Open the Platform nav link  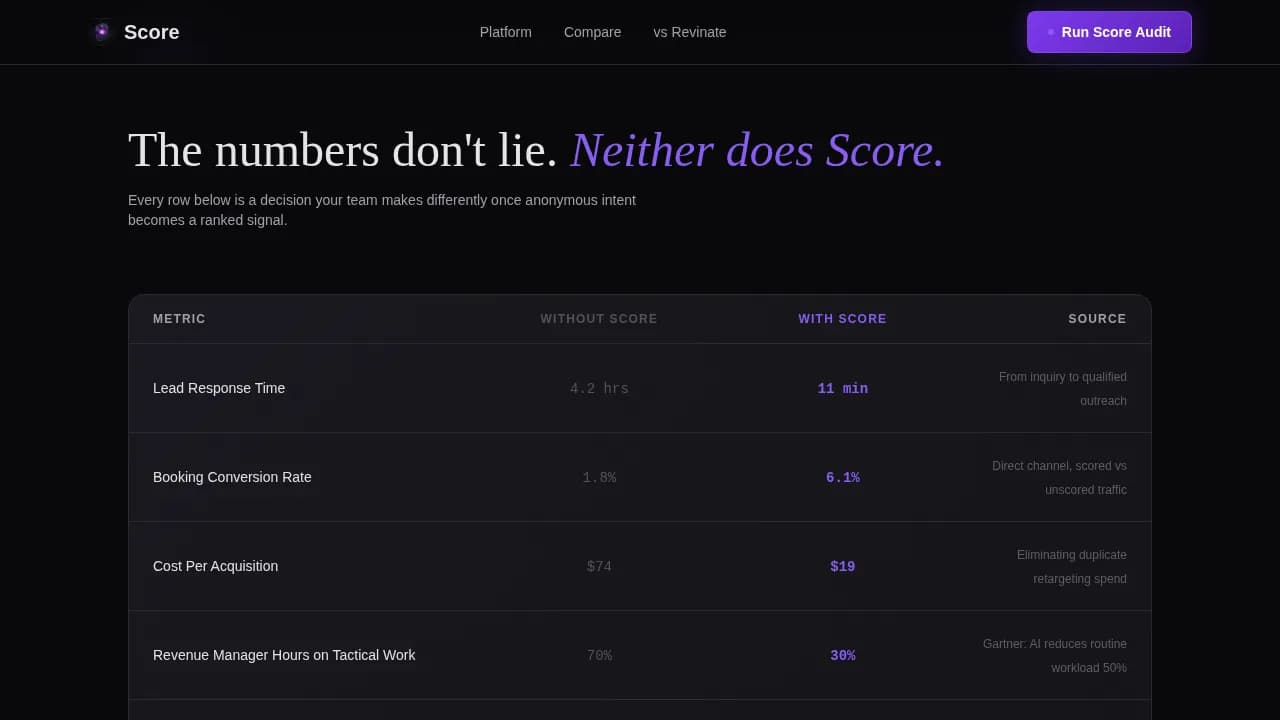pyautogui.click(x=506, y=32)
